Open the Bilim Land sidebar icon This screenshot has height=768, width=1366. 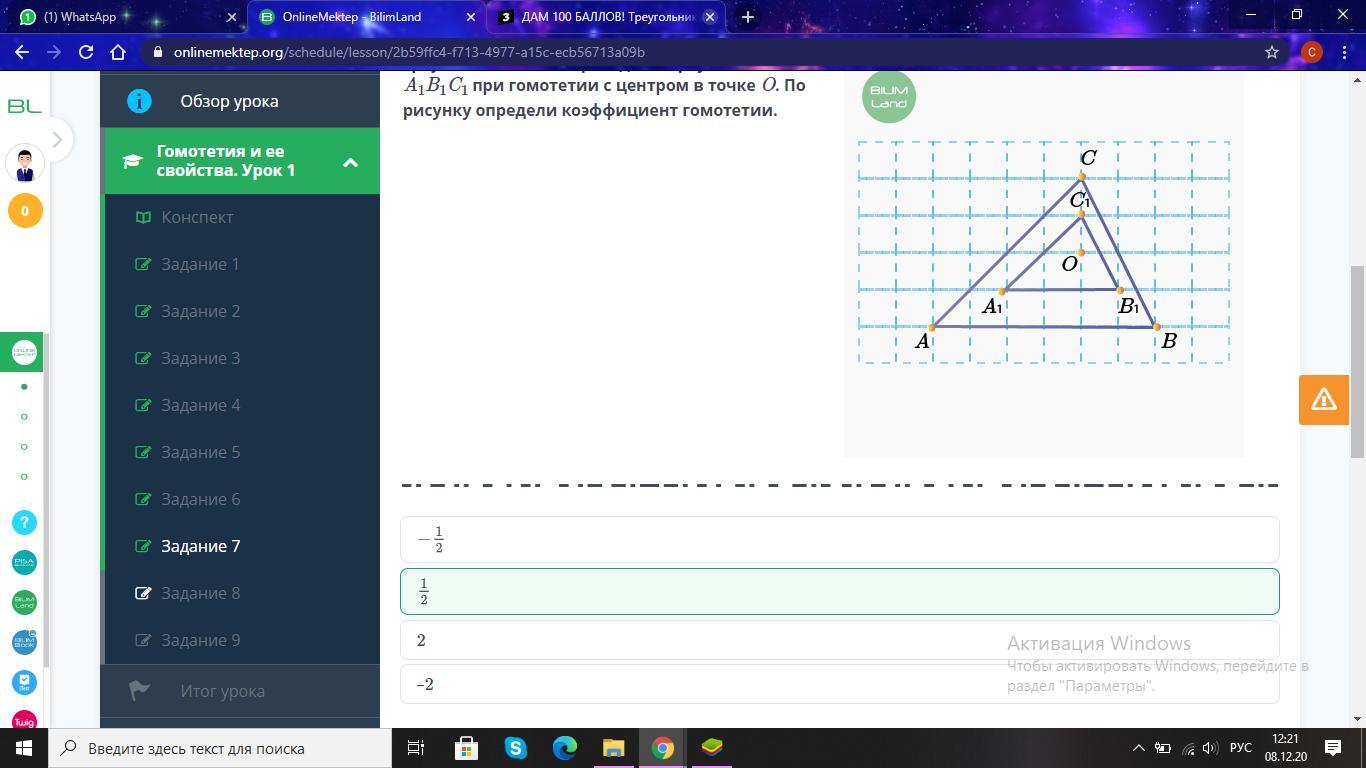click(x=24, y=602)
